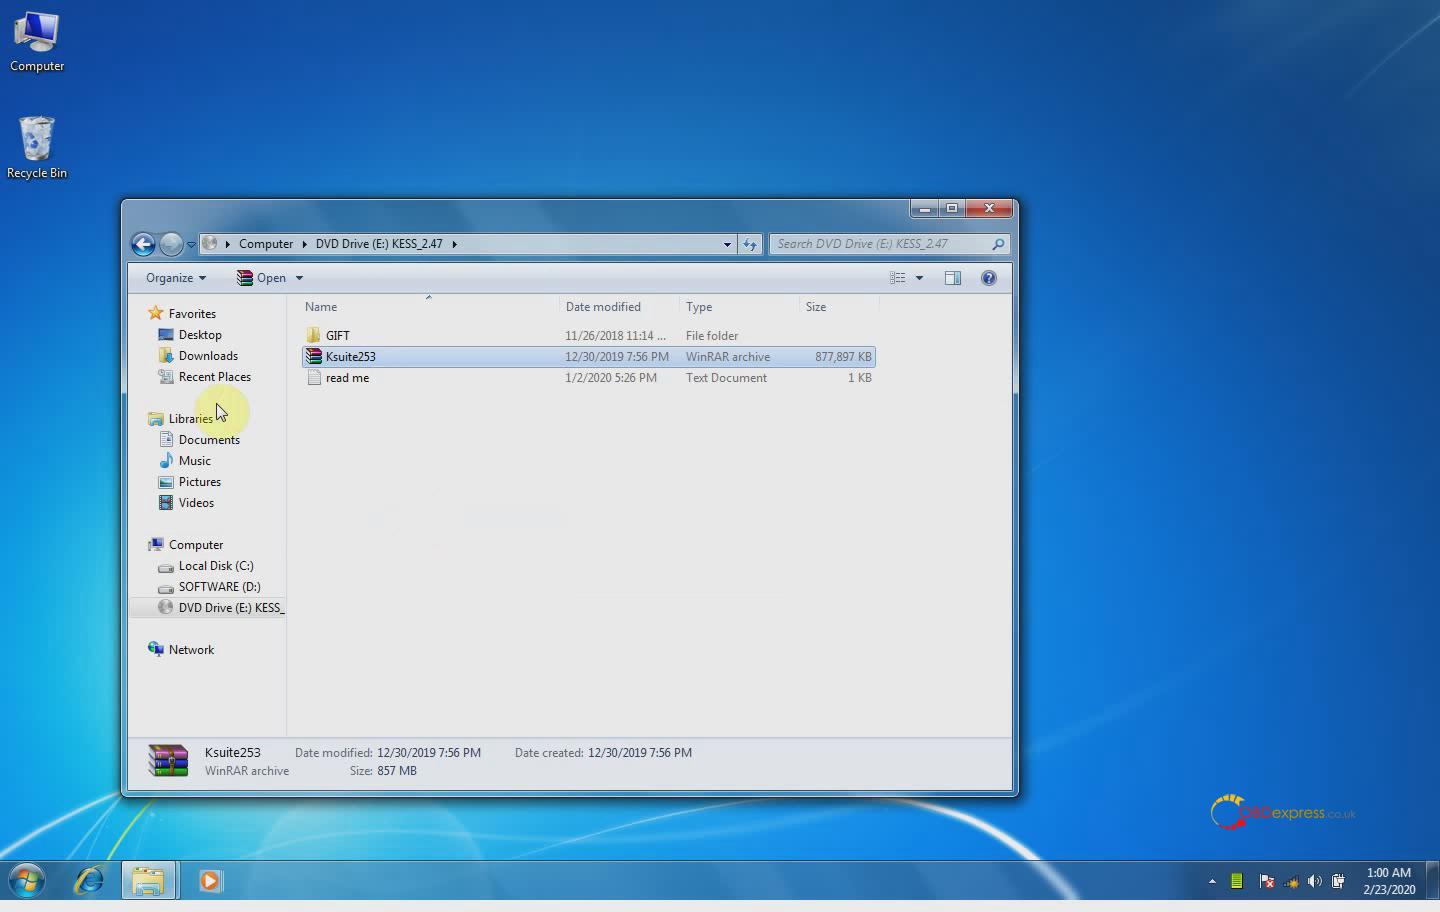Screen dimensions: 1440x912
Task: Click the Back navigation arrow button
Action: tap(143, 244)
